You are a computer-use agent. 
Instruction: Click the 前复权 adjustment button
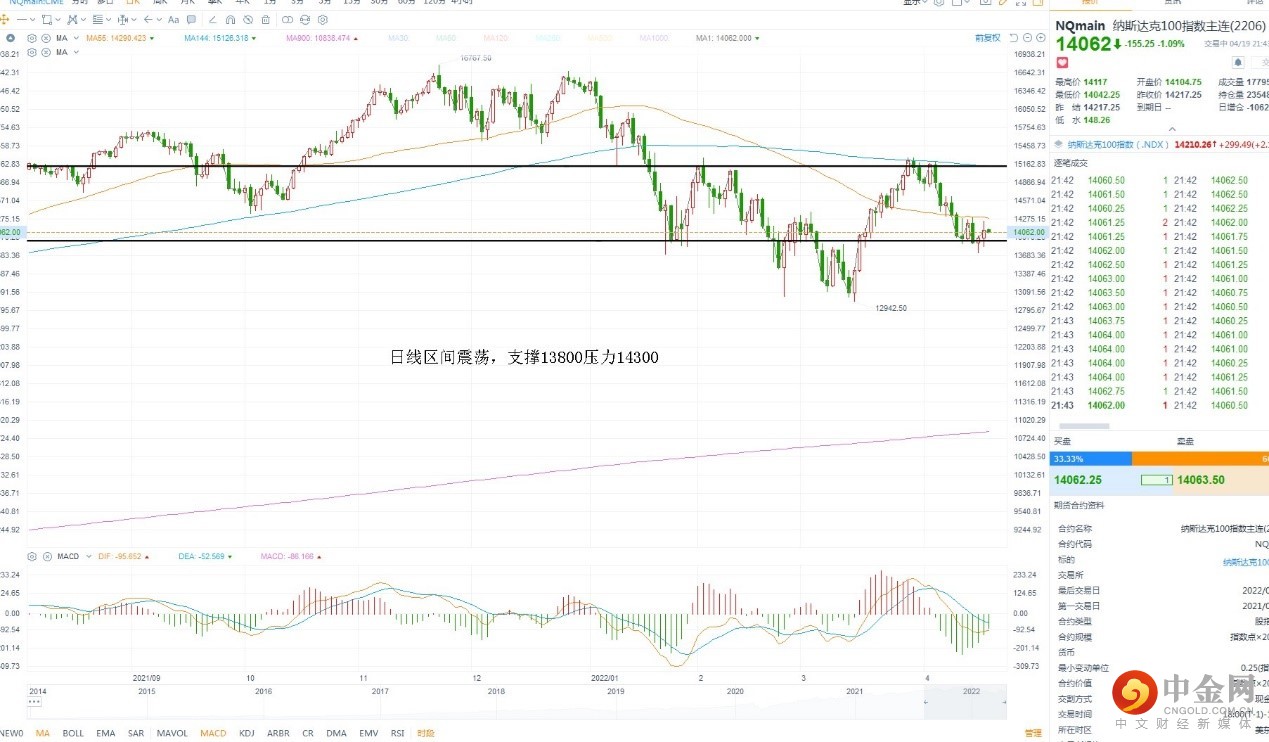tap(986, 38)
